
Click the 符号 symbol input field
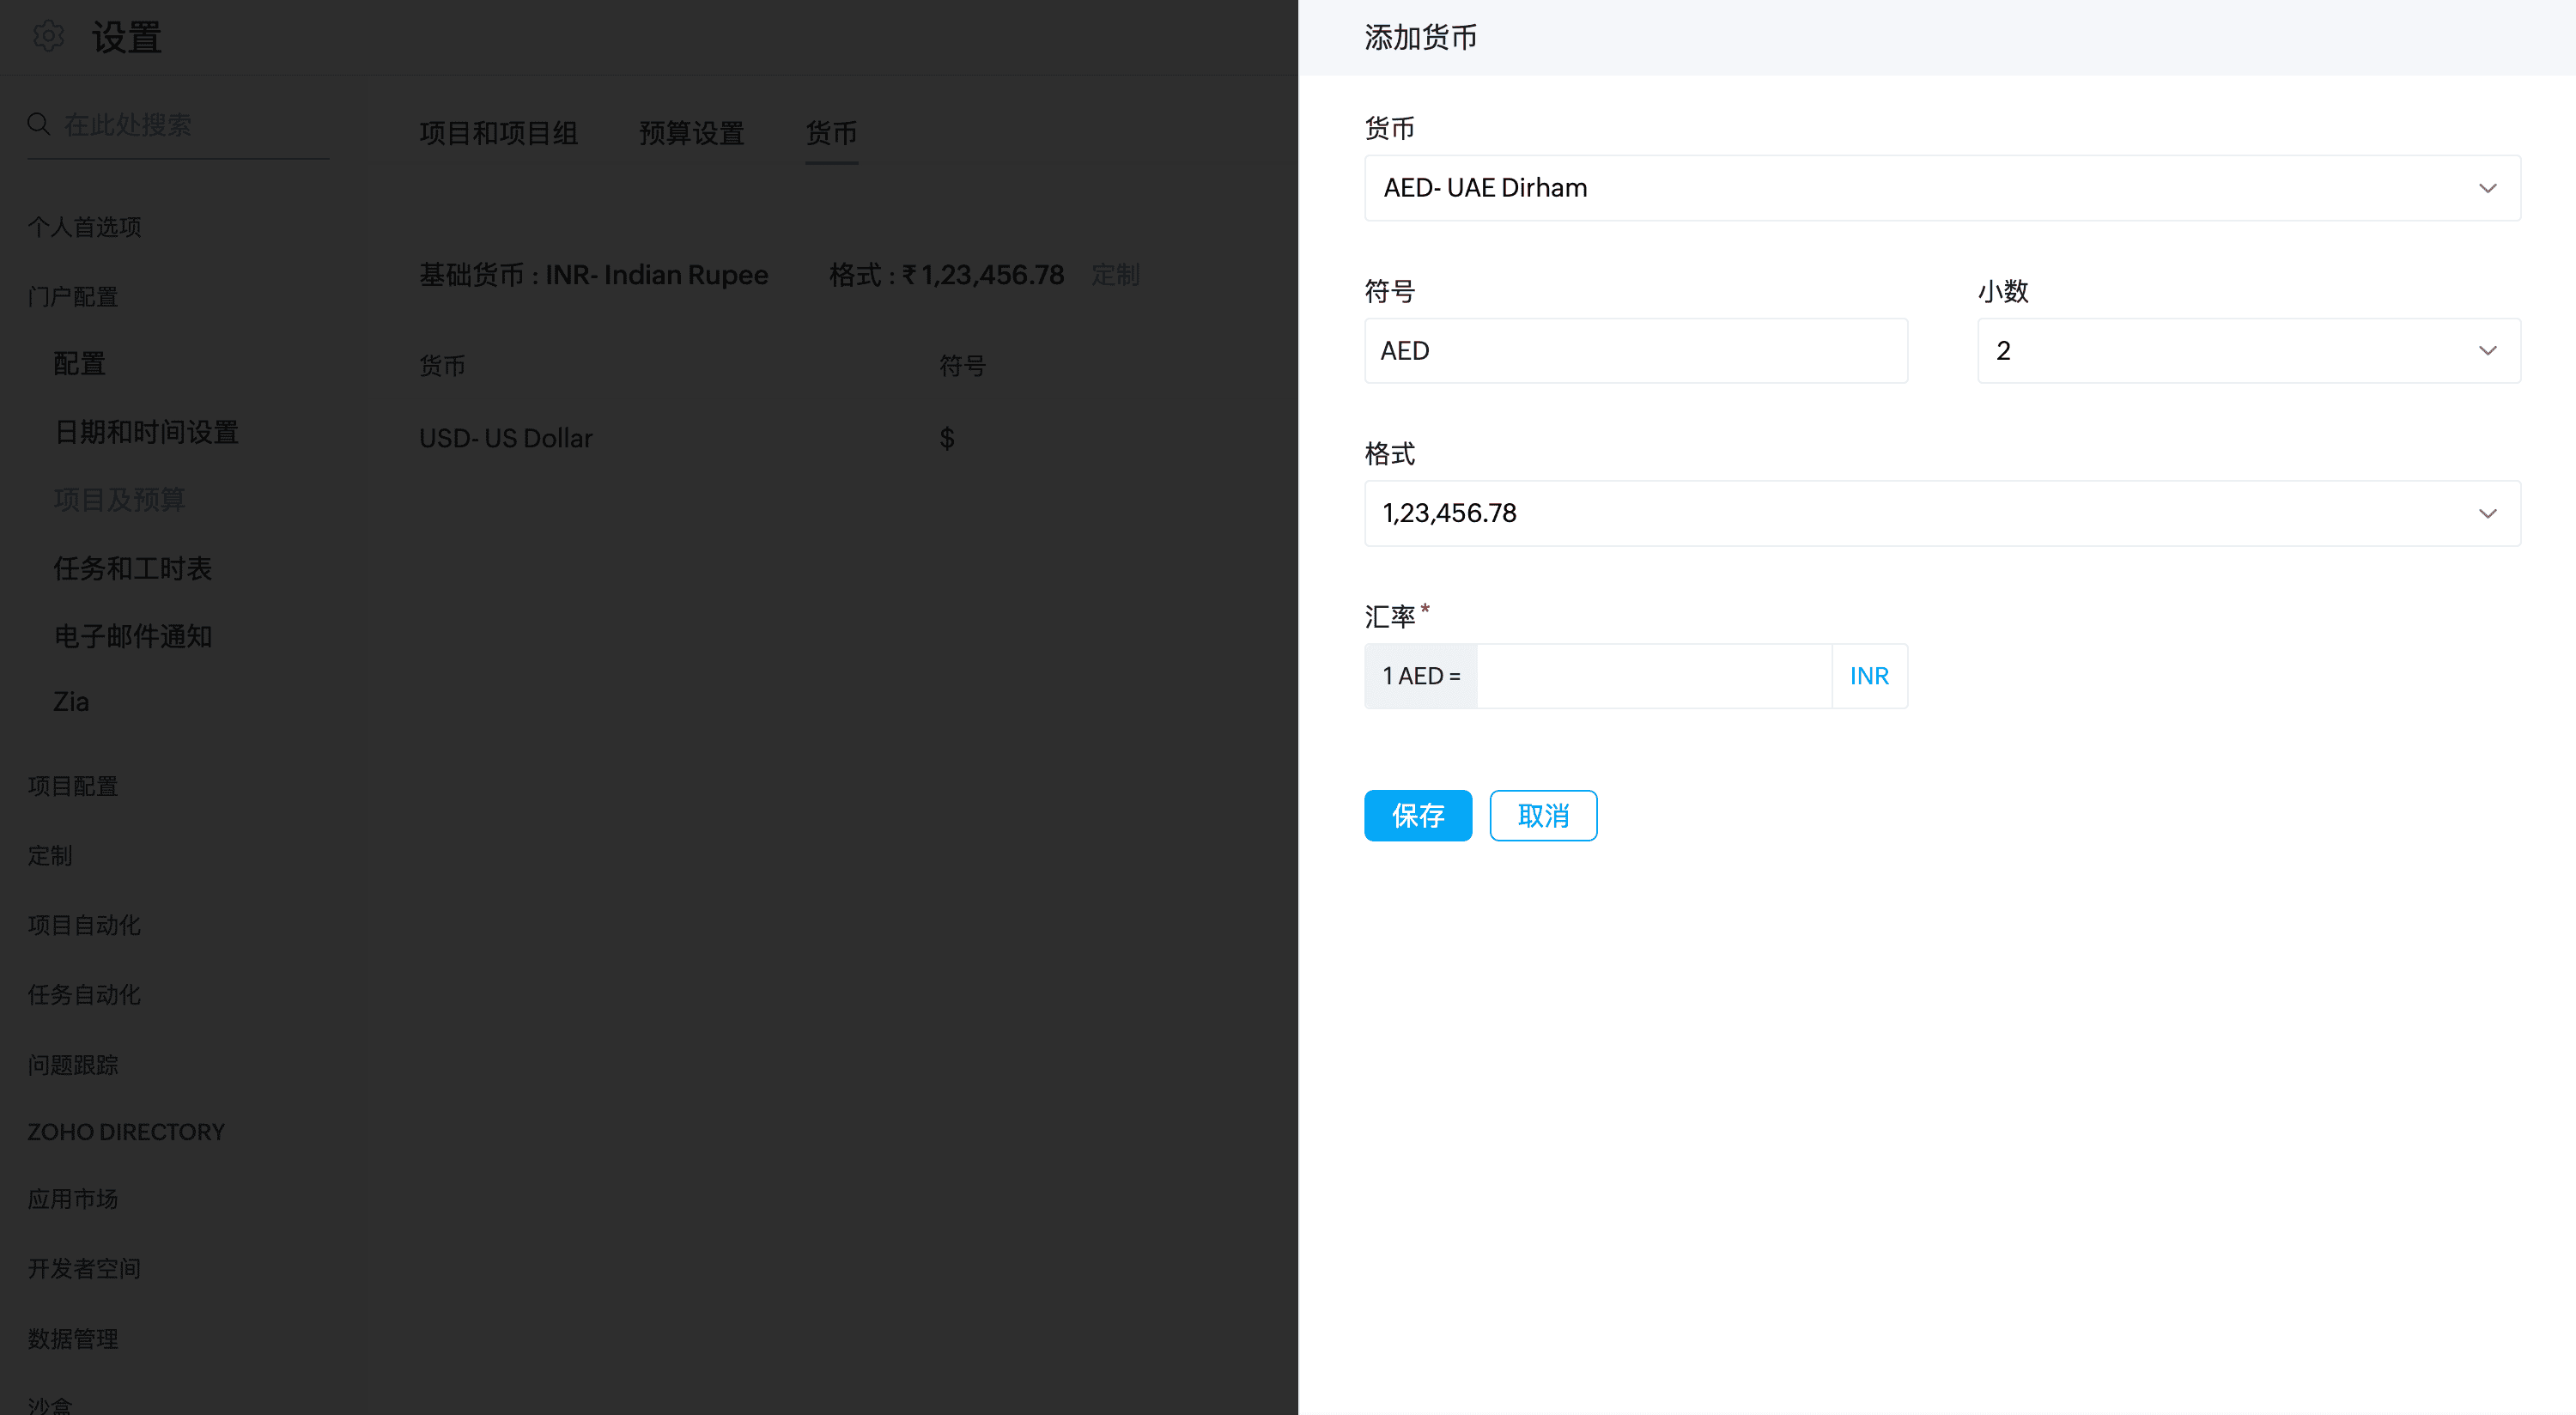point(1635,351)
